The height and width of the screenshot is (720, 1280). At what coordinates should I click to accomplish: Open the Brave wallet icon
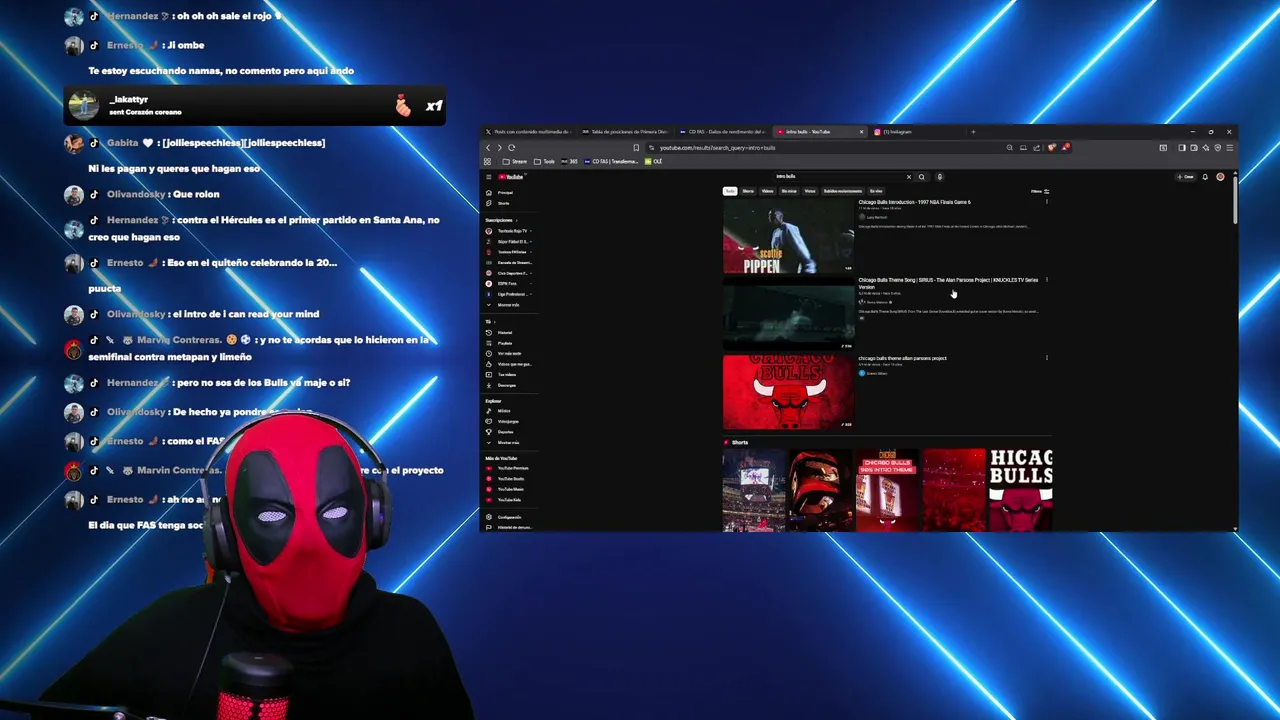(1194, 148)
